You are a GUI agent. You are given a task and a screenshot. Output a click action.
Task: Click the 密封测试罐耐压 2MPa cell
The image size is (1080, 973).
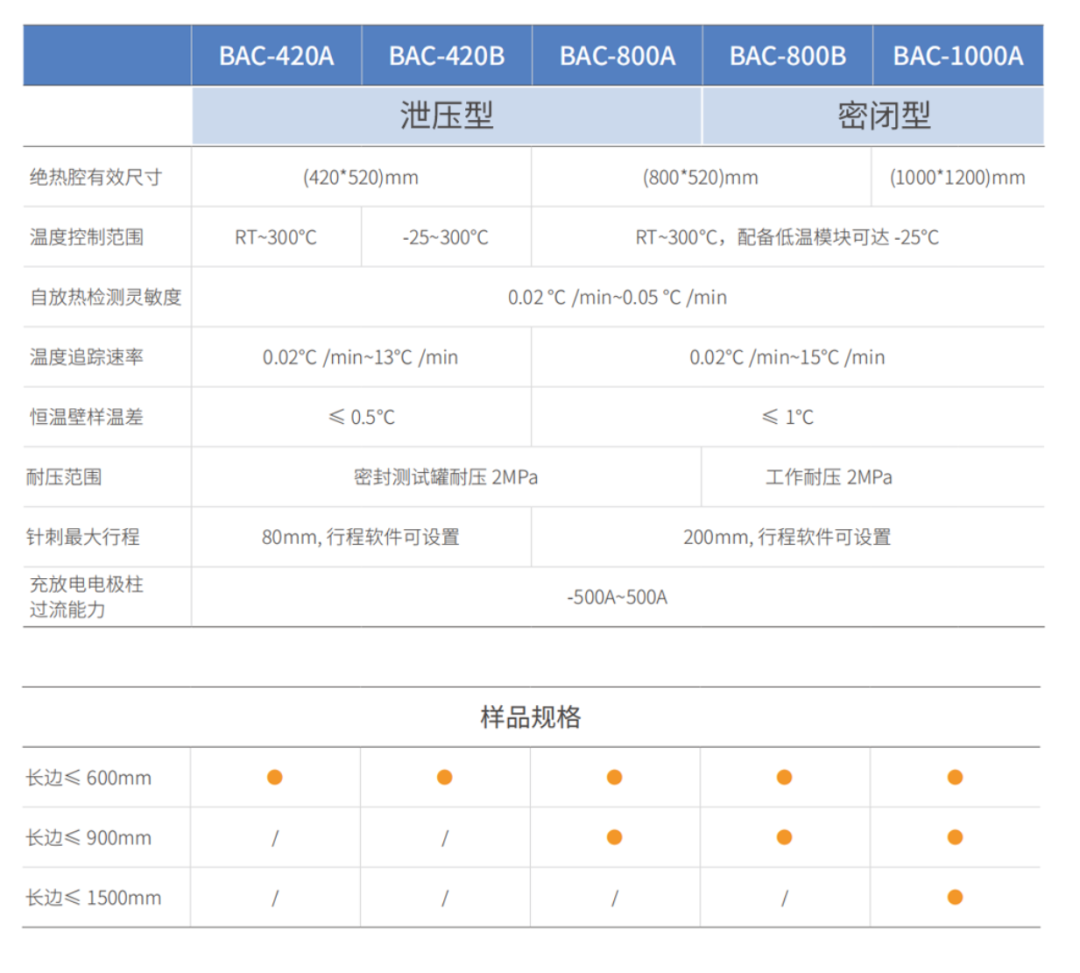(x=446, y=477)
